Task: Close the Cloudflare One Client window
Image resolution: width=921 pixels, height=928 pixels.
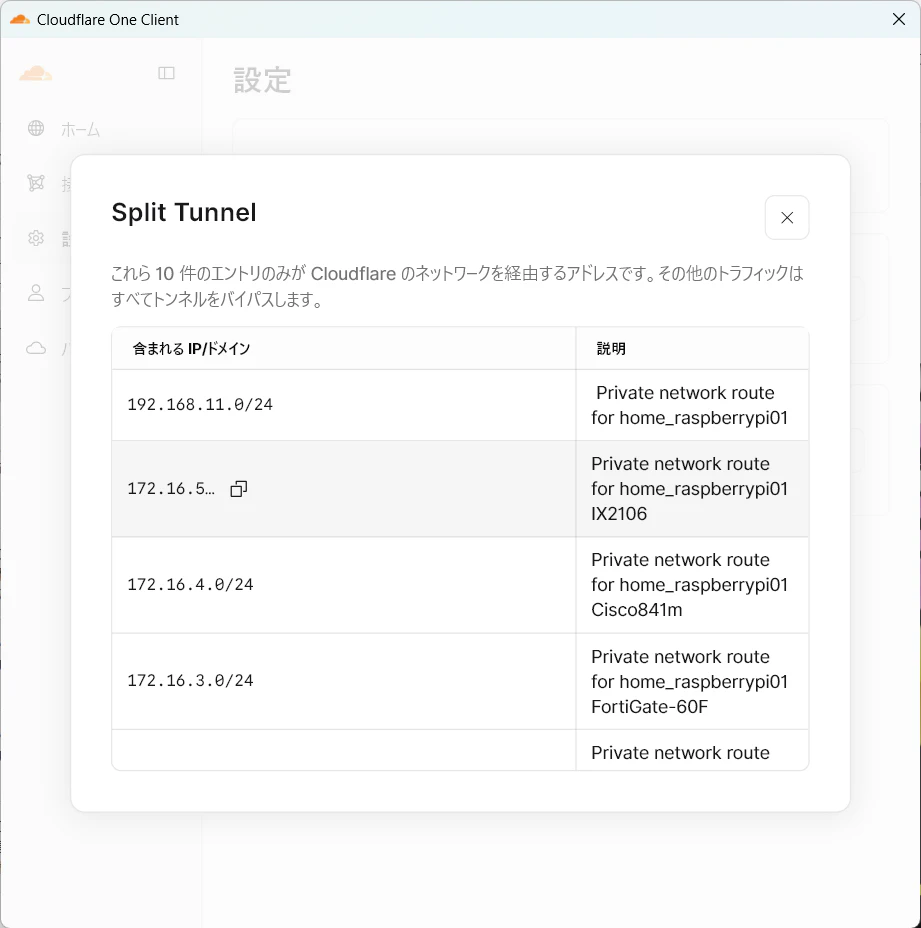Action: click(899, 20)
